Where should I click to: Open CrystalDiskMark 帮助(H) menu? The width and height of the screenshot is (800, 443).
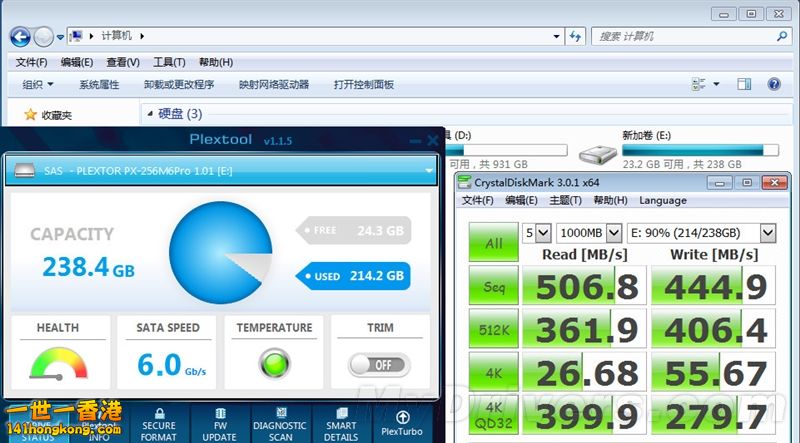pyautogui.click(x=610, y=201)
